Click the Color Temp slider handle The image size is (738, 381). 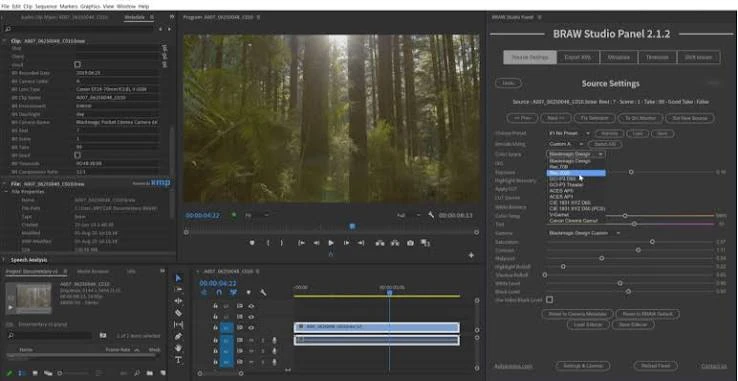pyautogui.click(x=625, y=216)
